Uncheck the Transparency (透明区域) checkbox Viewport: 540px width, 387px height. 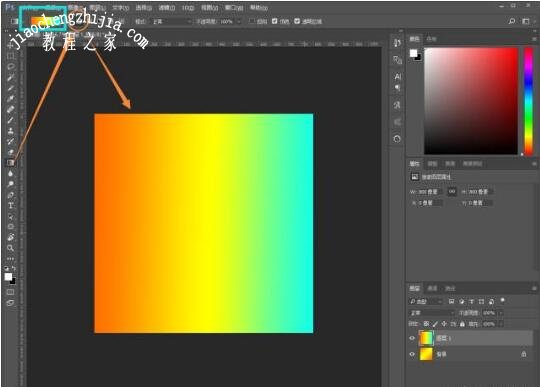pos(297,21)
